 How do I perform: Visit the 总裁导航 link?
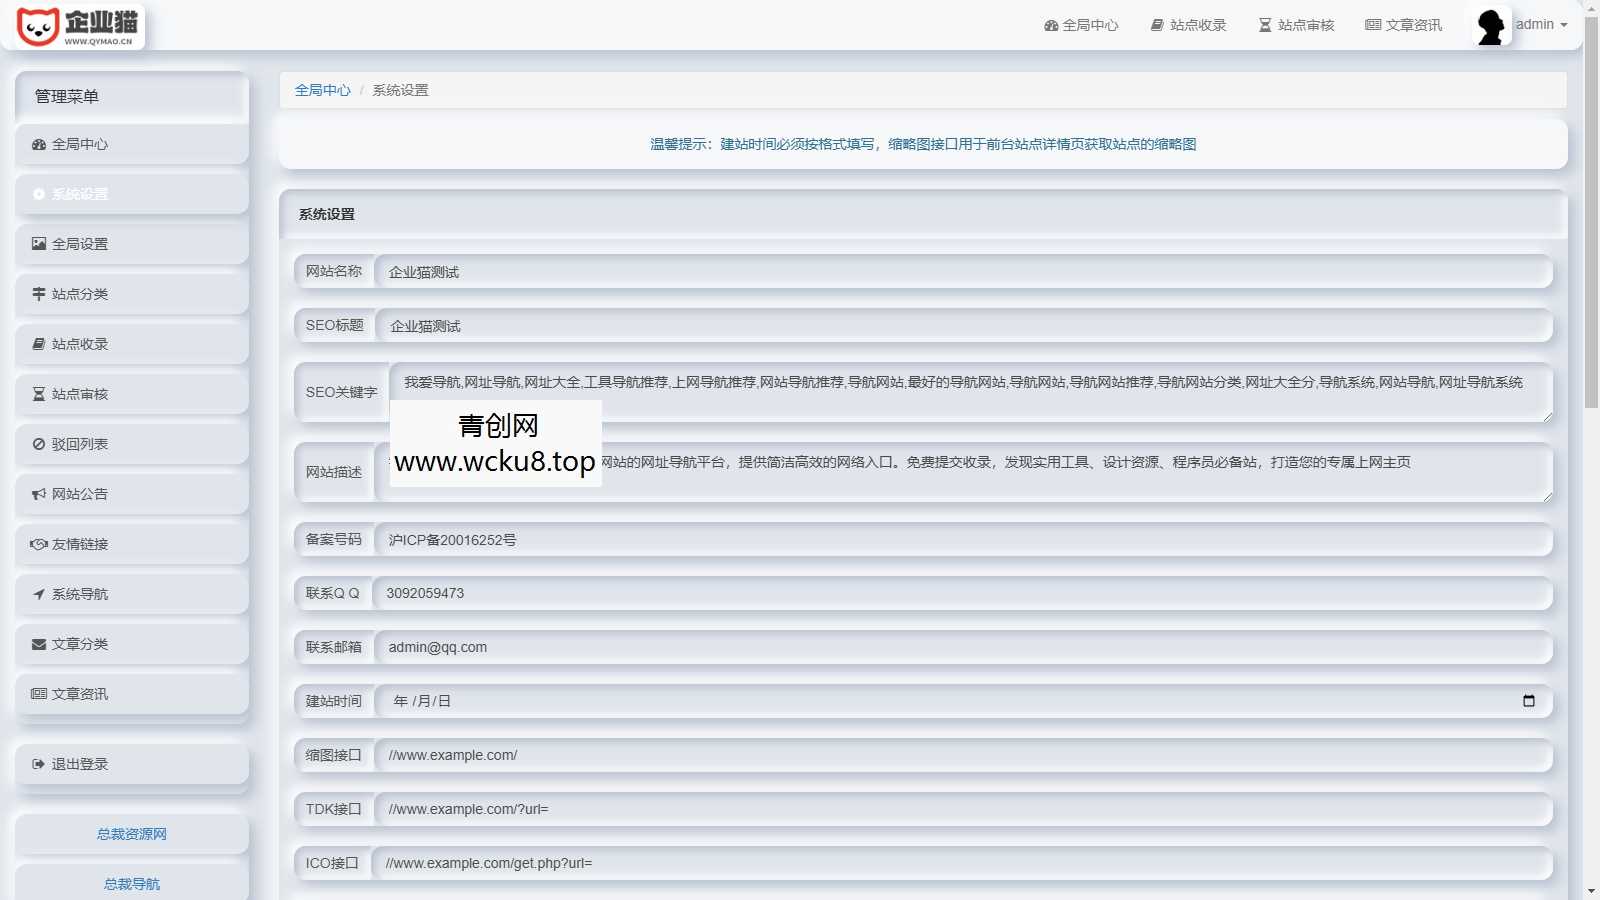pos(131,884)
